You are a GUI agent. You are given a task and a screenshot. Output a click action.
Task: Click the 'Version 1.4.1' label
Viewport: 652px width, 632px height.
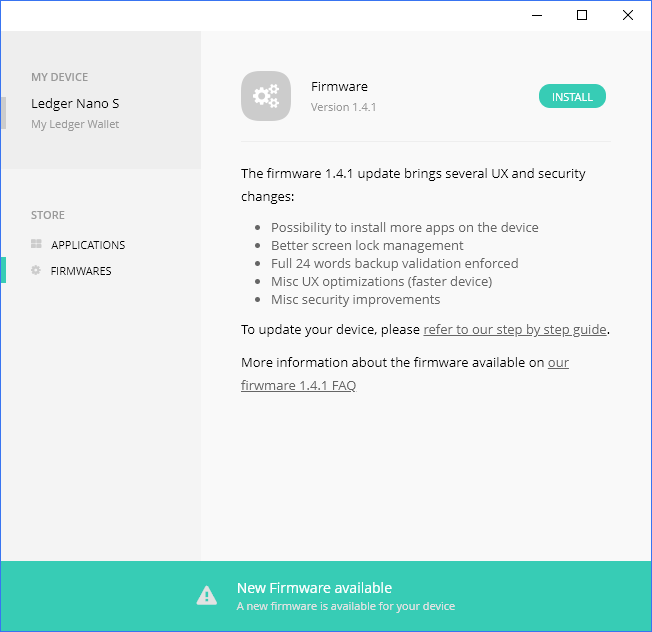point(343,107)
